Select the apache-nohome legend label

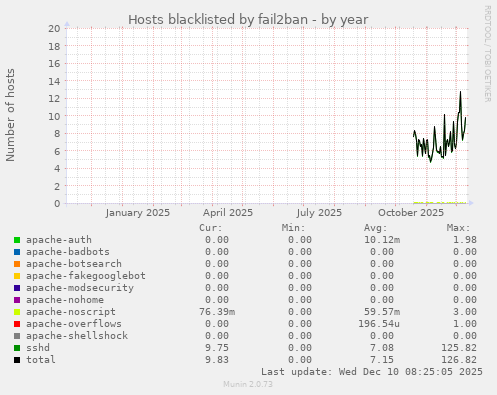click(x=65, y=300)
